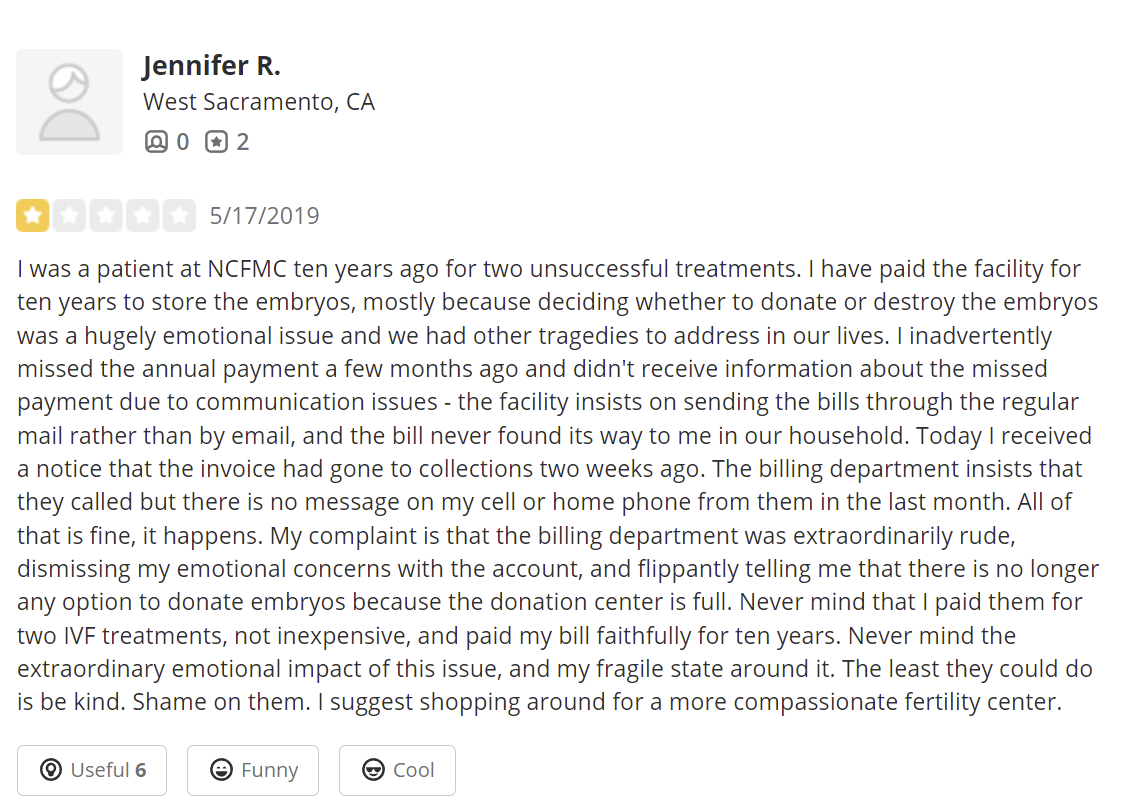Click the Funny laughing face icon
The width and height of the screenshot is (1124, 805).
(x=221, y=770)
